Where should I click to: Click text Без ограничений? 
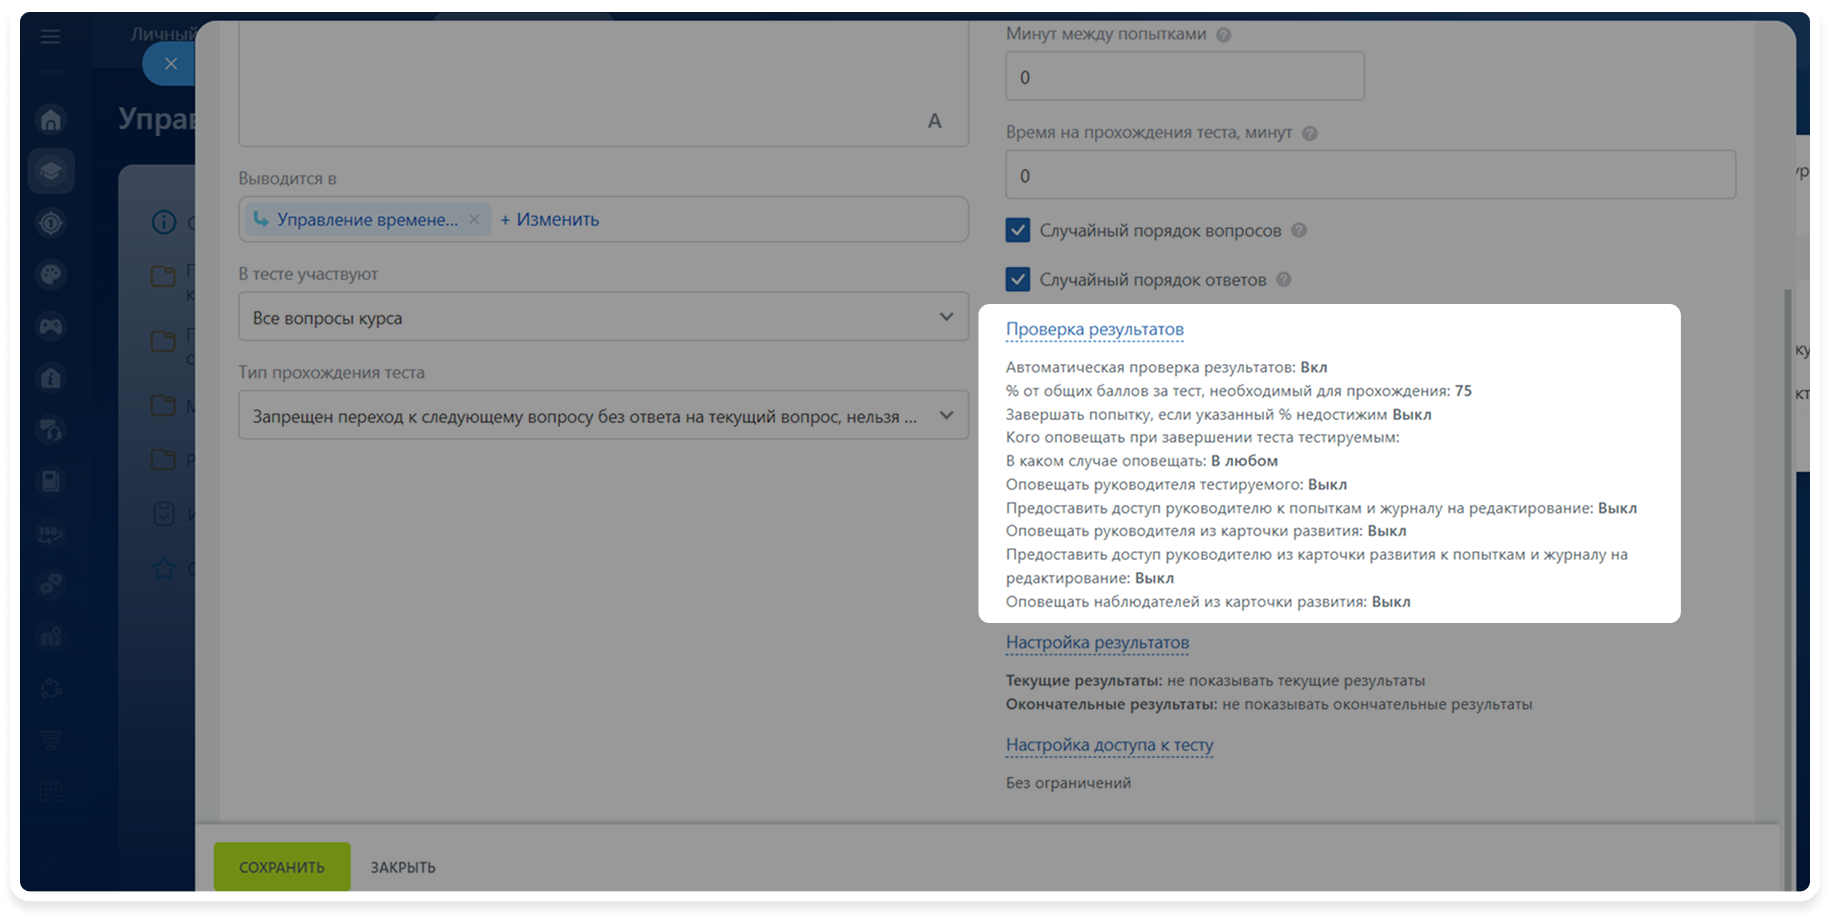(x=1068, y=782)
